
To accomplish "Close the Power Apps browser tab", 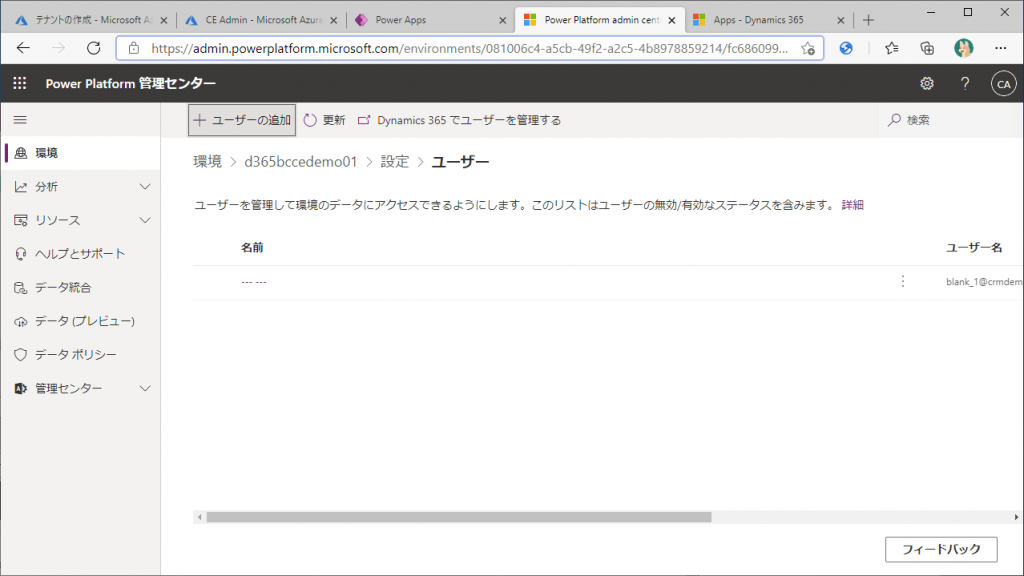I will click(502, 20).
